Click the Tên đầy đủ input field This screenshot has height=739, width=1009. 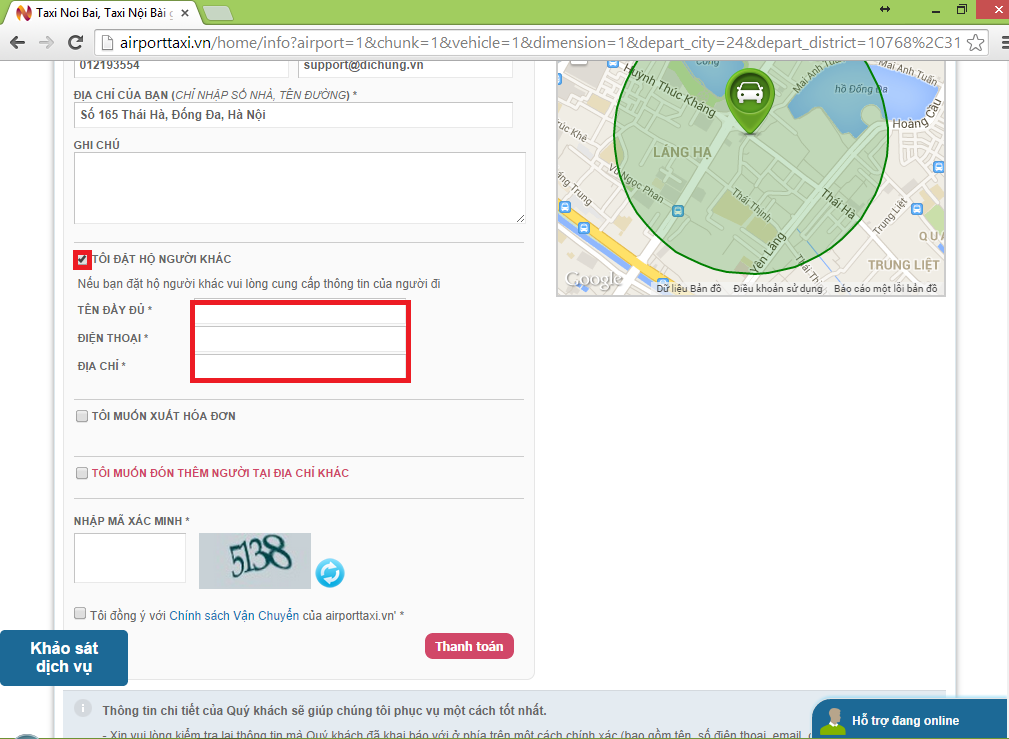pos(300,314)
